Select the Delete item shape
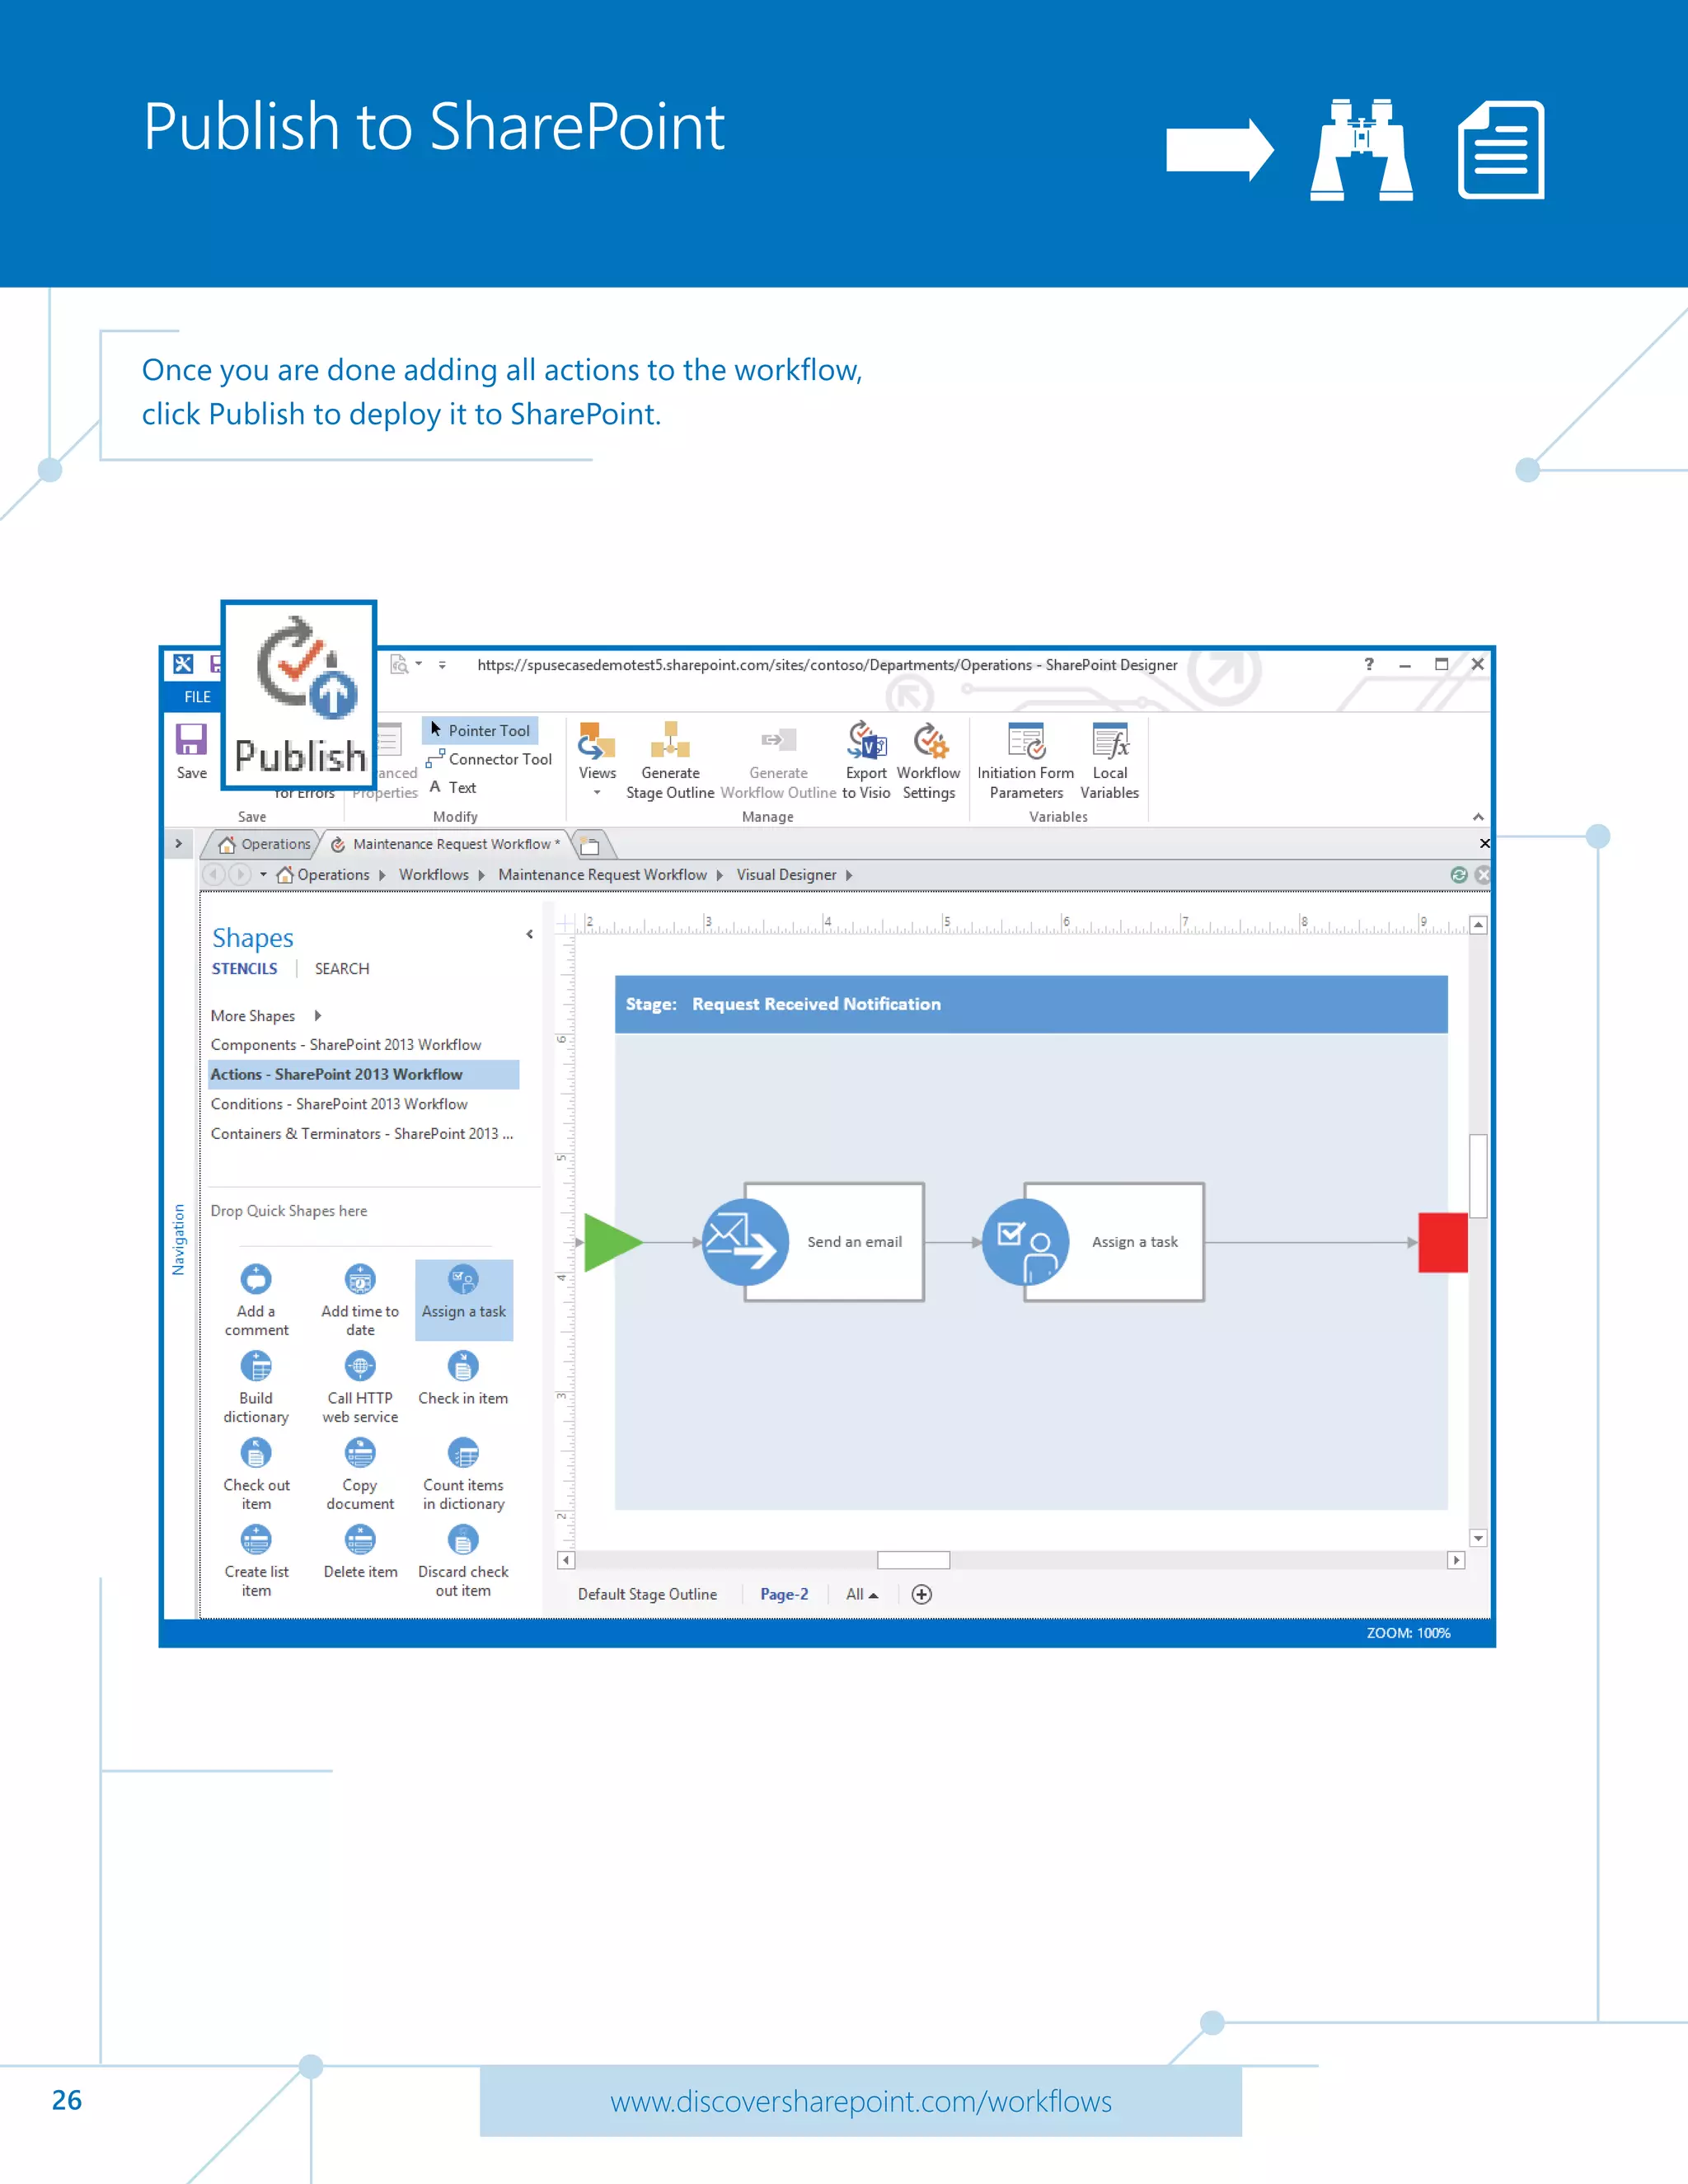 point(360,1553)
